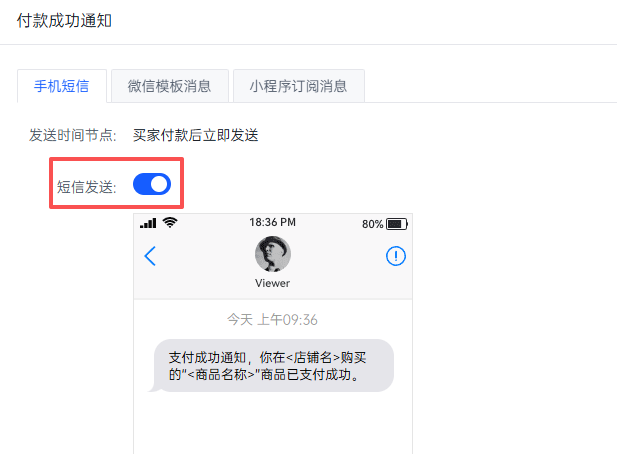
Task: Click the info icon beside Viewer
Action: tap(396, 257)
